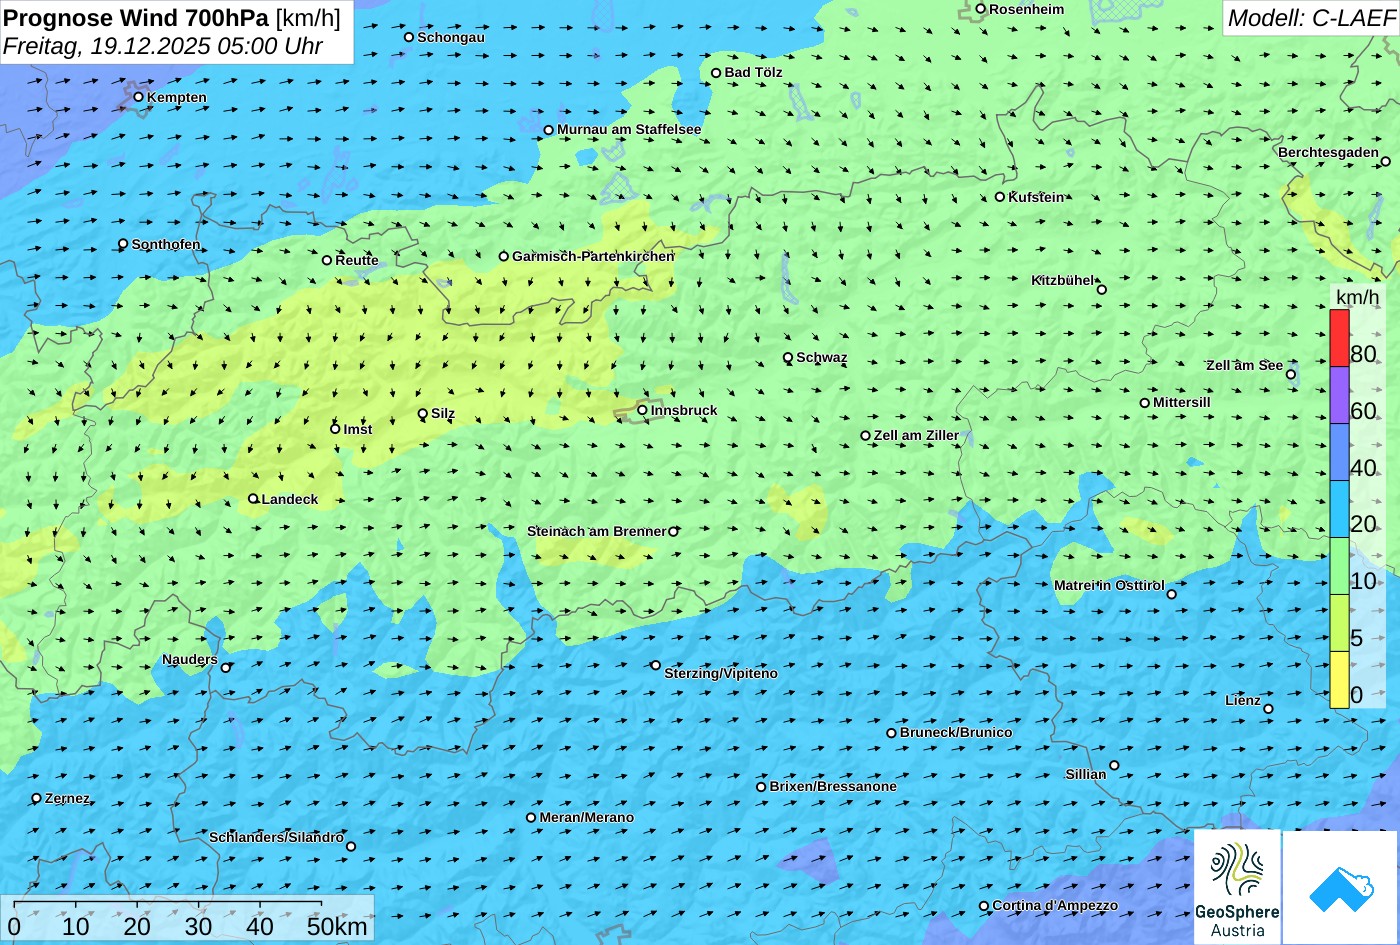Click the Mittersill city marker

[1145, 403]
